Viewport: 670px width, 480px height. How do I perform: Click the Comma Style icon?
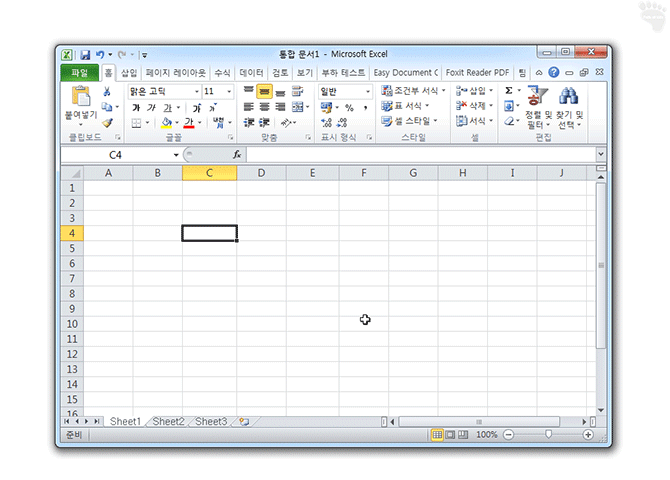coord(365,108)
